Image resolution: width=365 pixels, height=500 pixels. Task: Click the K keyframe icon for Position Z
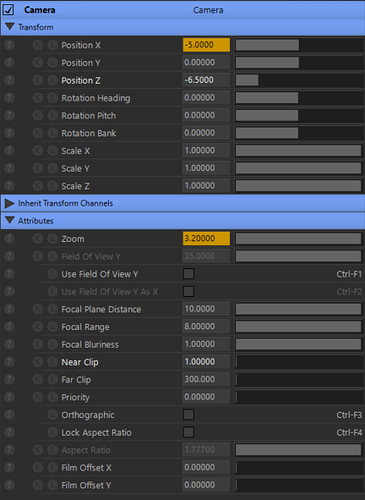38,80
